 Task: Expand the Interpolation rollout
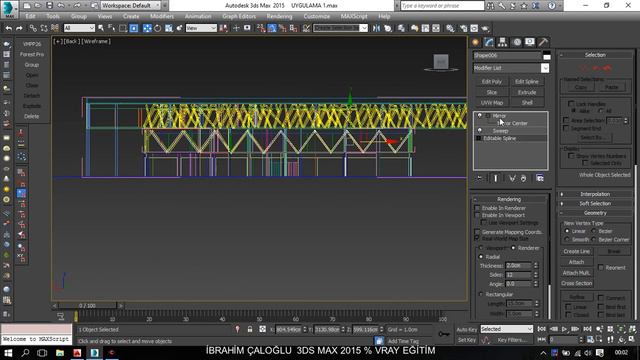pos(595,194)
